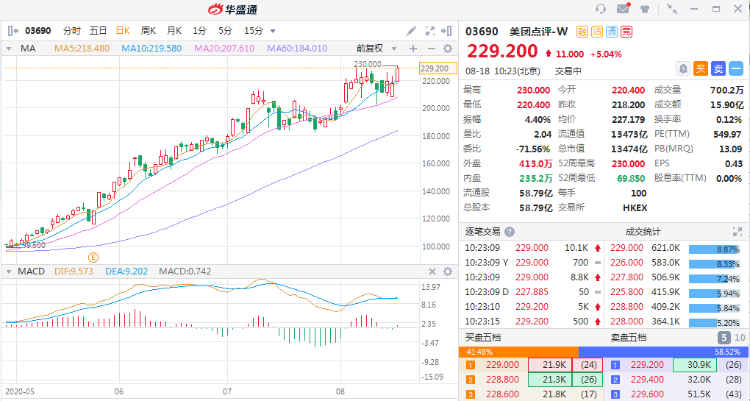Switch to 五日 five-day chart

(98, 31)
